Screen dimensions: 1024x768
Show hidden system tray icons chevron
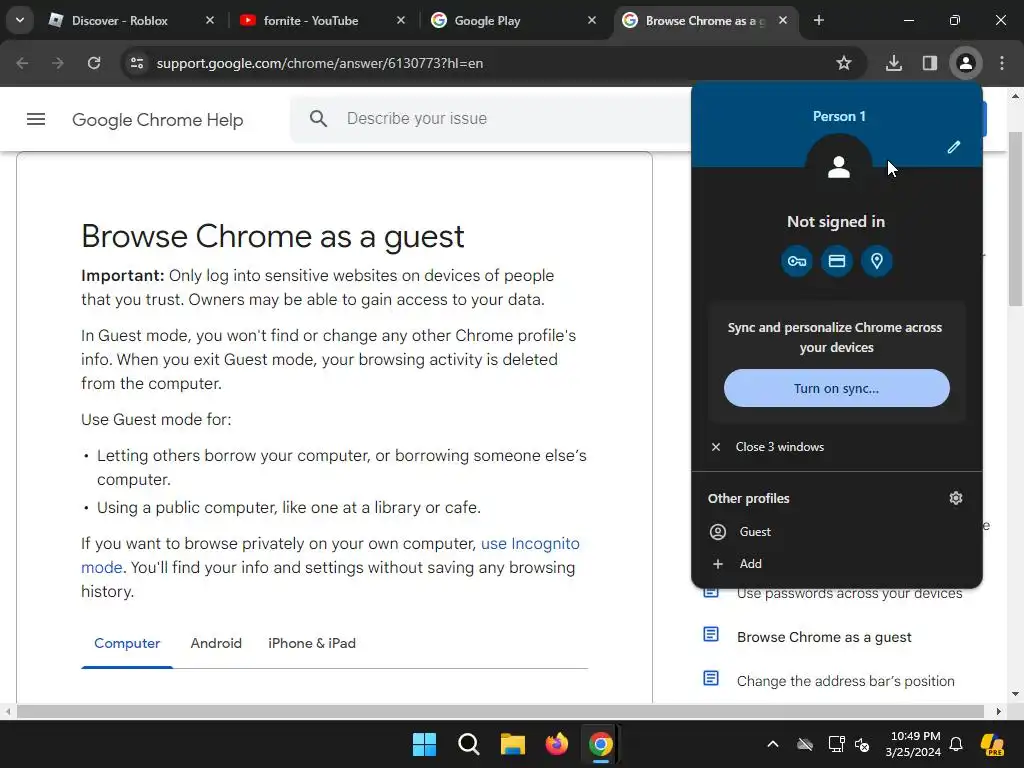pyautogui.click(x=773, y=744)
